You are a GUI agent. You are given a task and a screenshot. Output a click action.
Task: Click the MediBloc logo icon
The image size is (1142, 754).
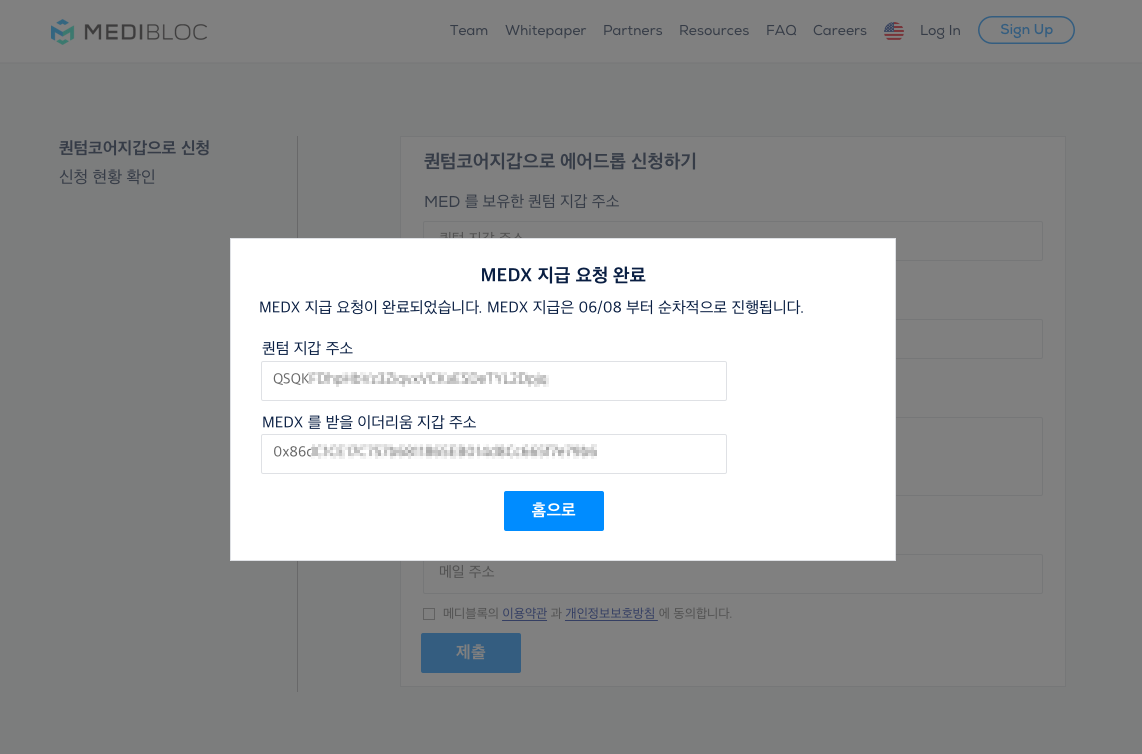65,31
